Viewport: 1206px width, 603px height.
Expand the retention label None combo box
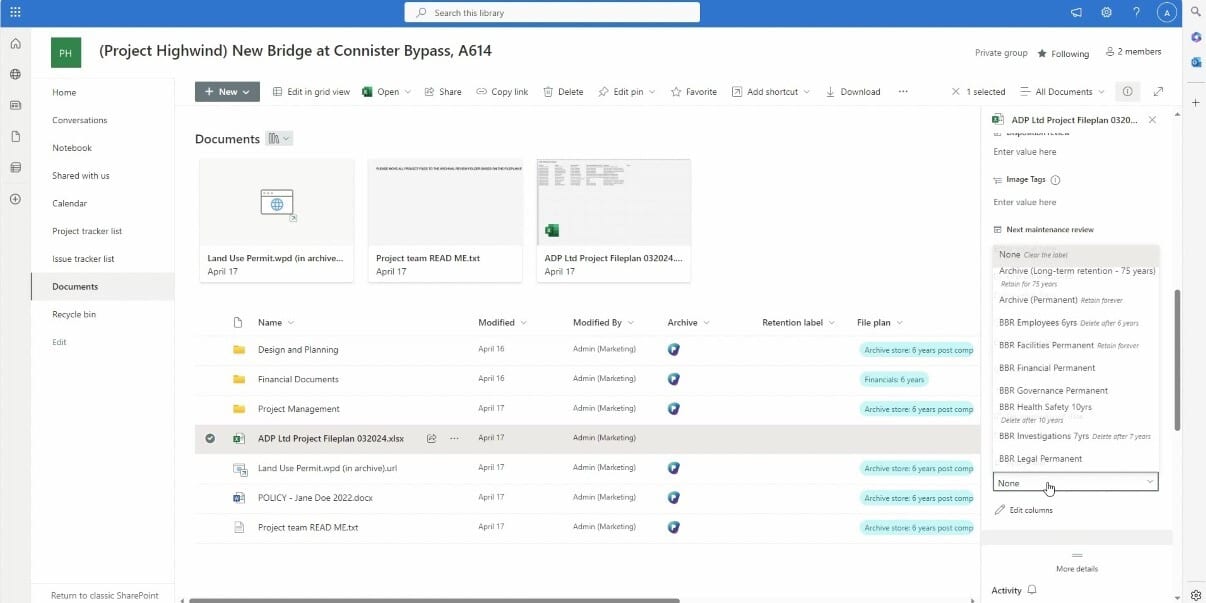(x=1075, y=482)
